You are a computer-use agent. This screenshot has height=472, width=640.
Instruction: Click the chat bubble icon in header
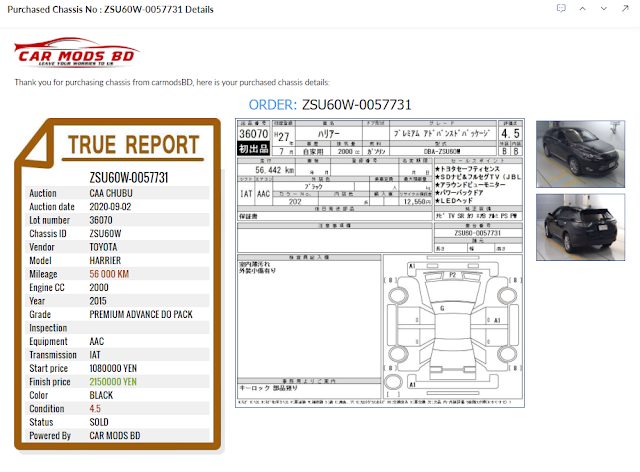pyautogui.click(x=561, y=8)
